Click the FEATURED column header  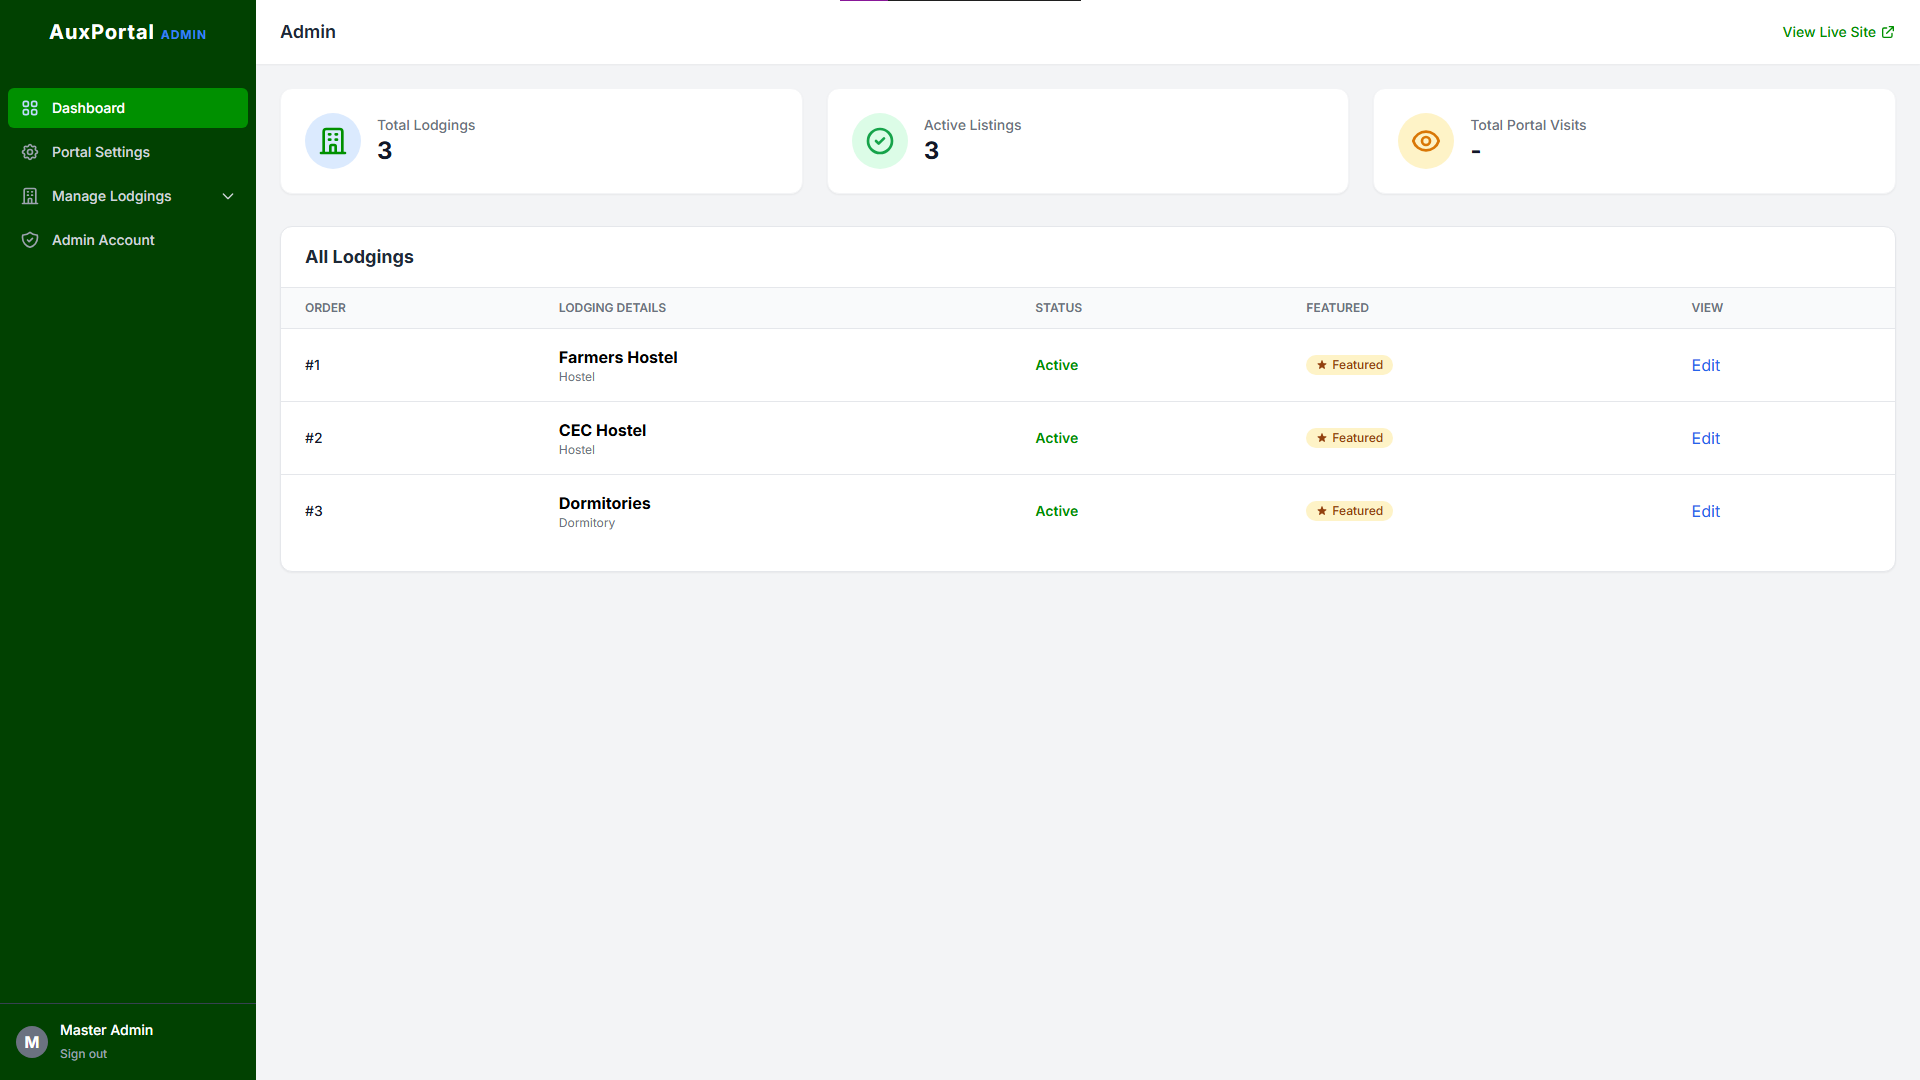[x=1337, y=308]
